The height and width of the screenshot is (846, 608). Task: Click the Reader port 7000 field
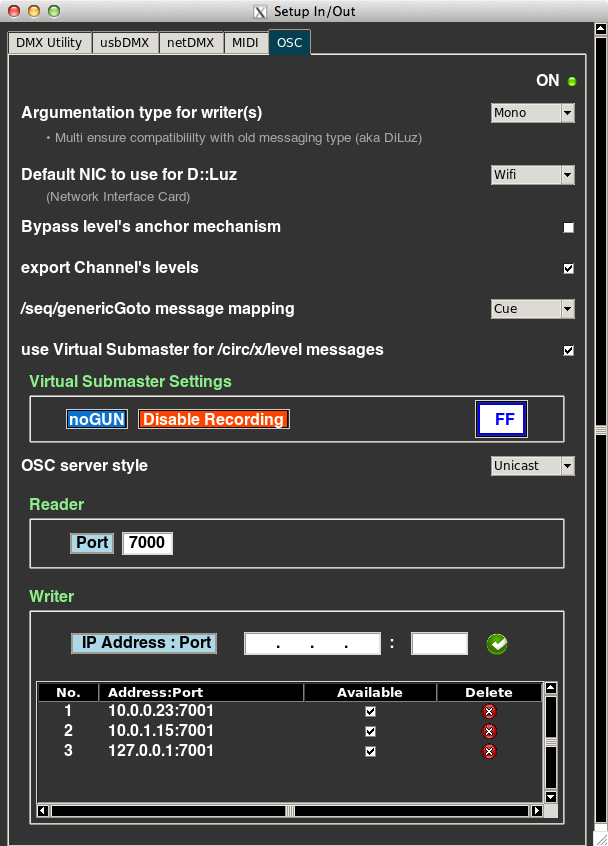point(147,543)
